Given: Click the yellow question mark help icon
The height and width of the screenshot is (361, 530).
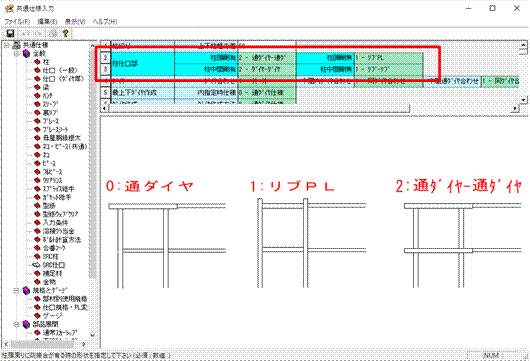Looking at the screenshot, I should 65,33.
